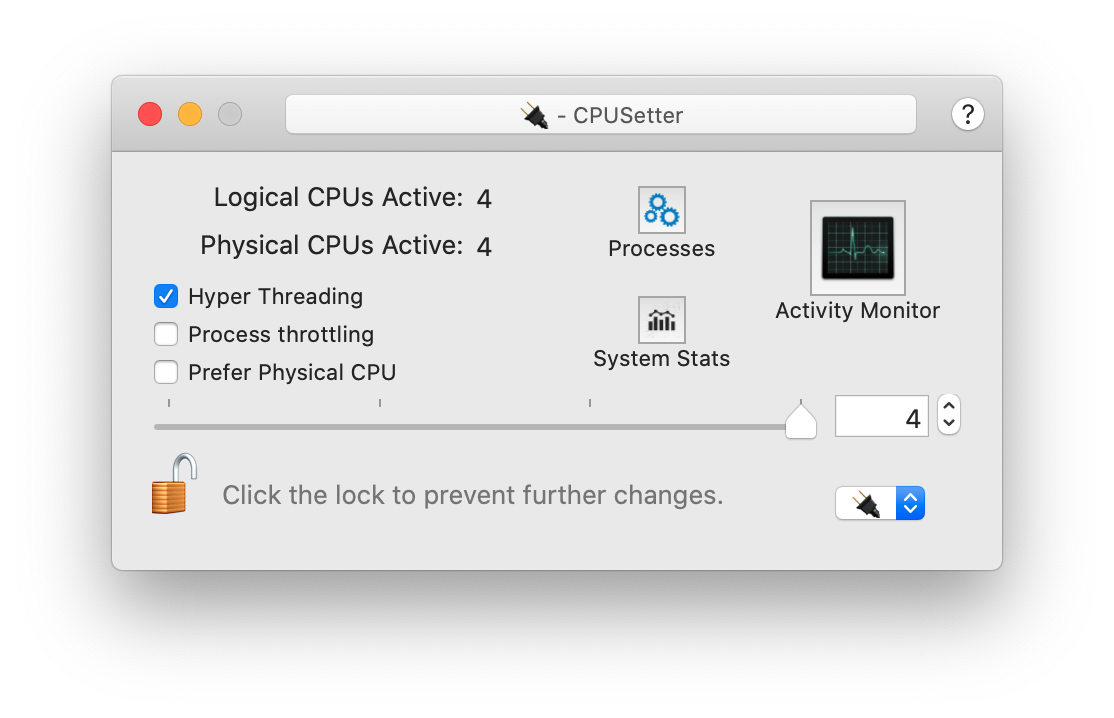The width and height of the screenshot is (1114, 718).
Task: Increase CPU count with stepper up arrow
Action: pos(948,406)
